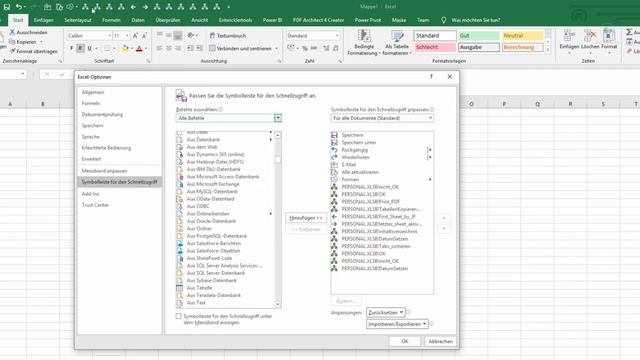Open the Calibri font name dropdown
The height and width of the screenshot is (360, 640).
click(x=109, y=36)
